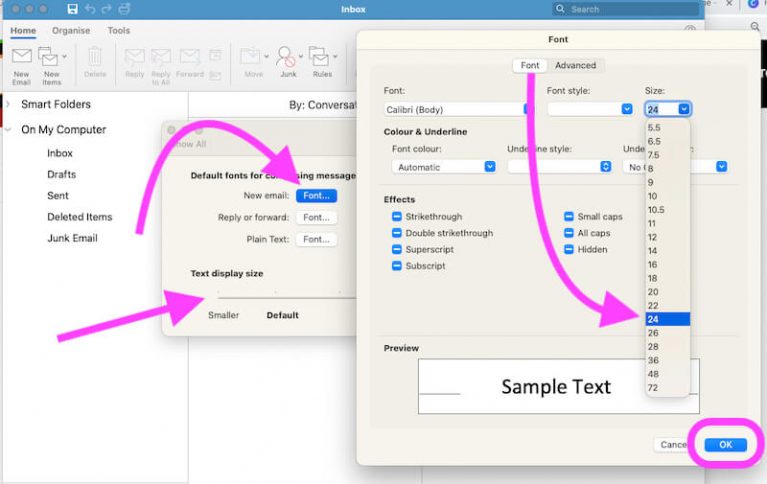Select size 48 in the list
Image resolution: width=767 pixels, height=484 pixels.
[668, 374]
